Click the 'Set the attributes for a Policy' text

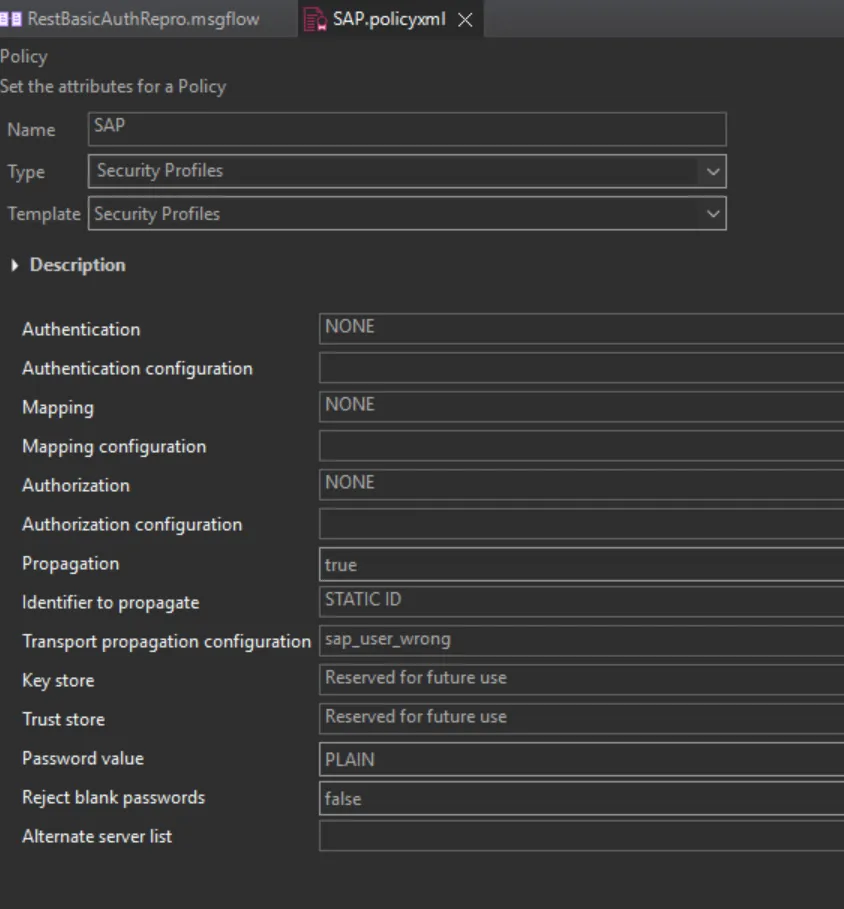click(113, 86)
